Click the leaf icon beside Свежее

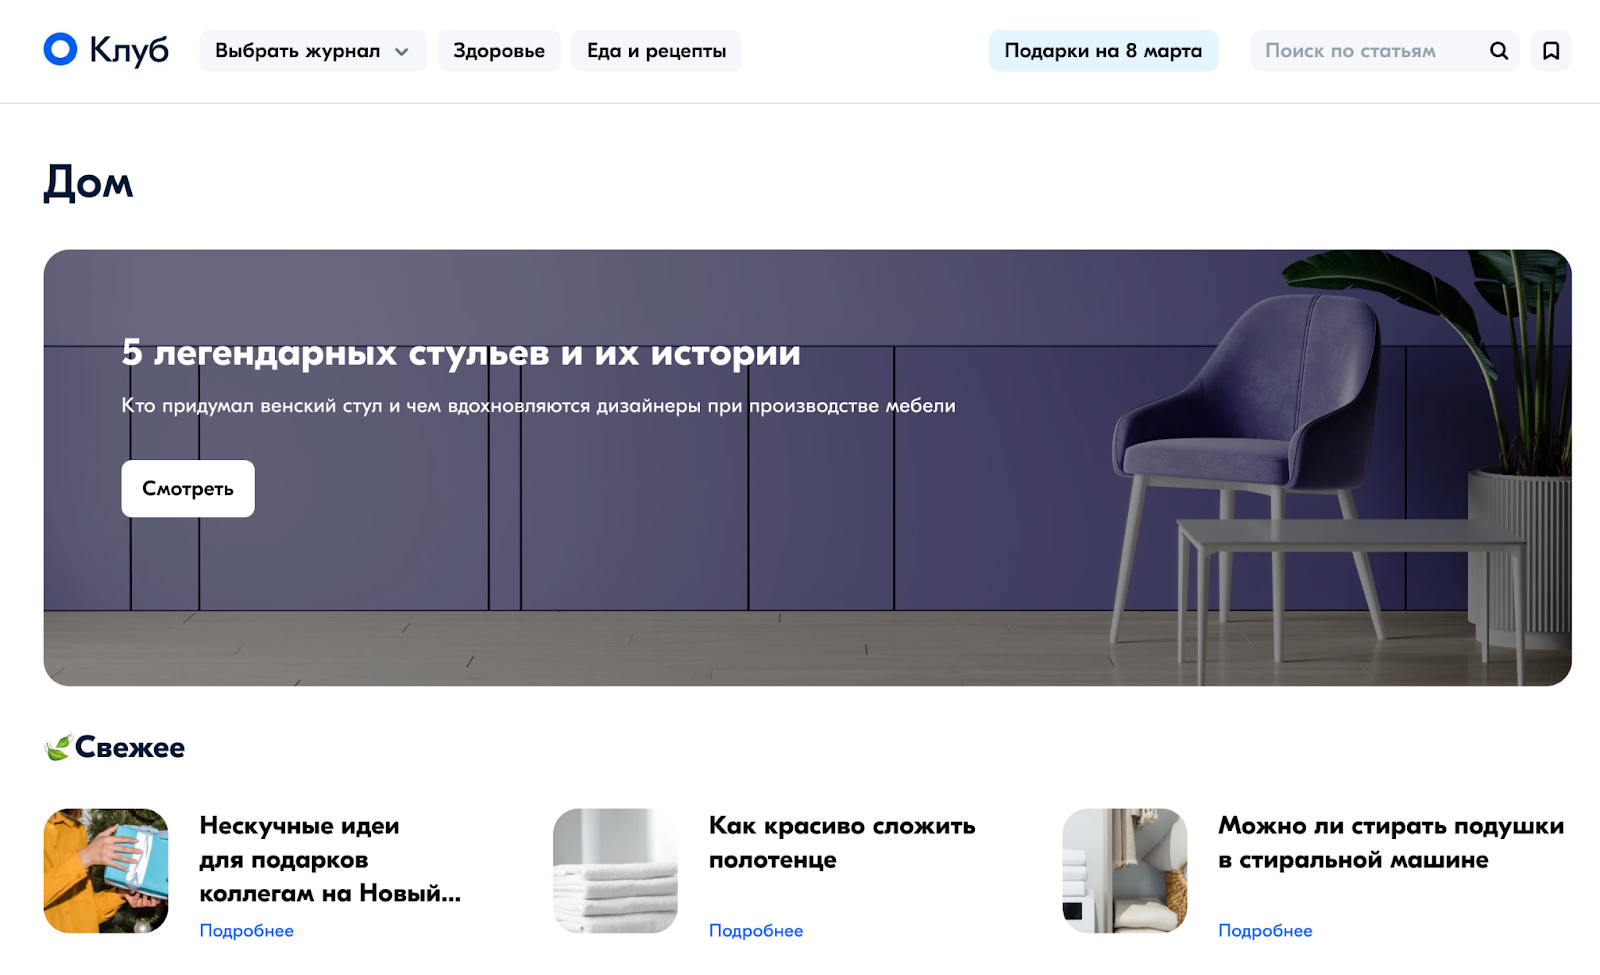pos(58,747)
